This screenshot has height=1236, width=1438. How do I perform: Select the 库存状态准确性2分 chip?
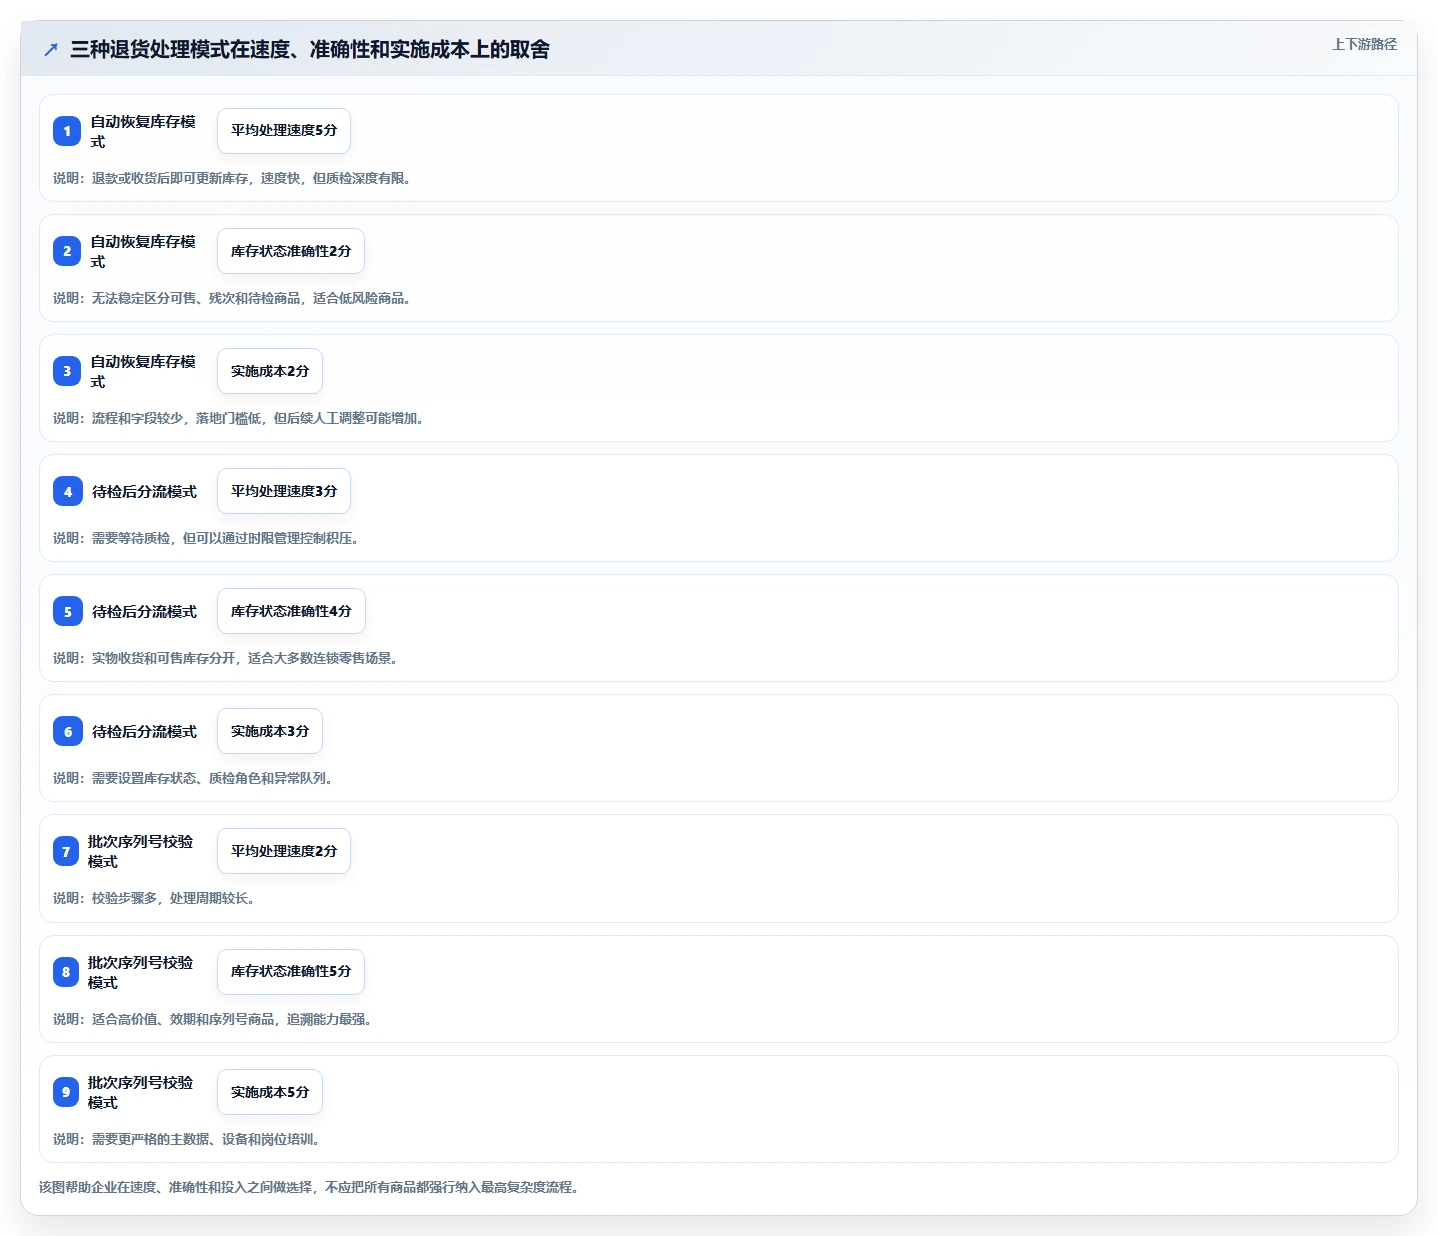tap(291, 251)
